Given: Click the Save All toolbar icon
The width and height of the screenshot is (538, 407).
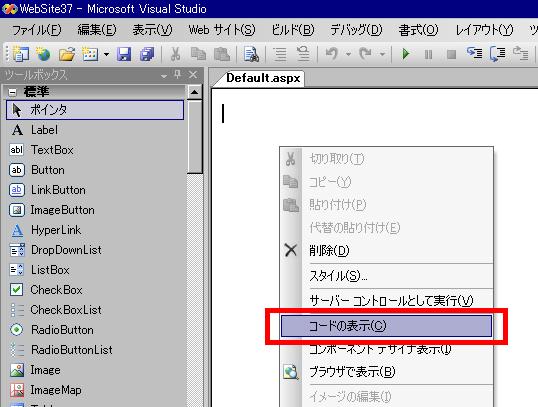Looking at the screenshot, I should click(147, 54).
